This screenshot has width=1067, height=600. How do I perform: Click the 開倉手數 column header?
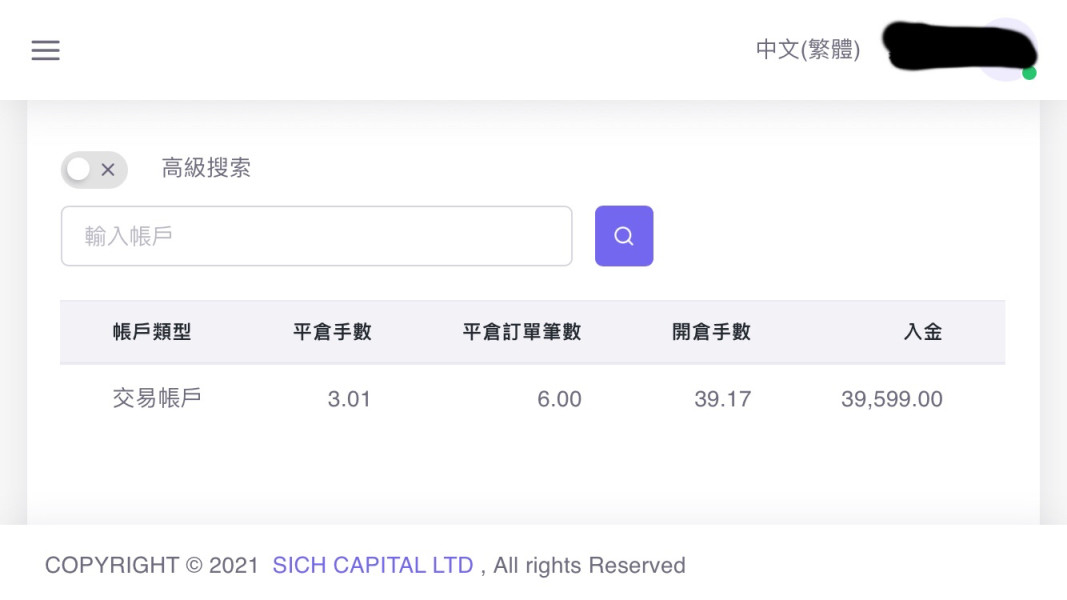tap(711, 332)
